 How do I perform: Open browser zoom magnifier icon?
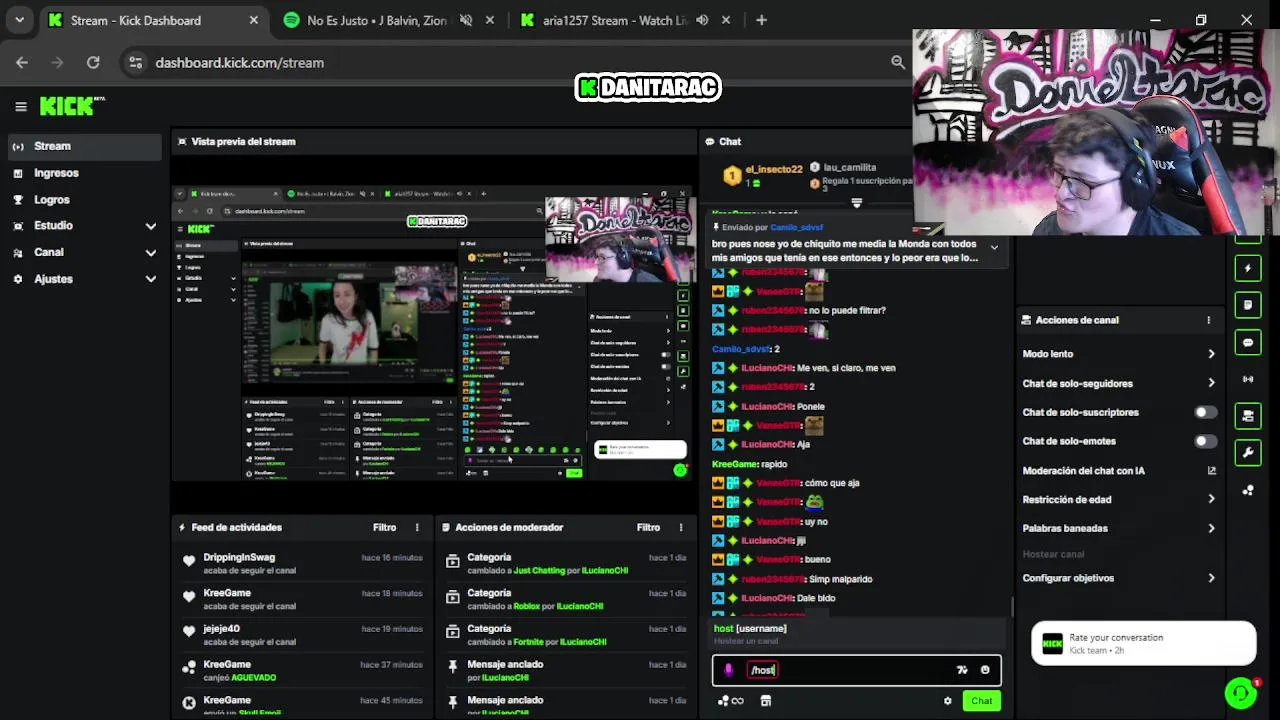(x=898, y=62)
